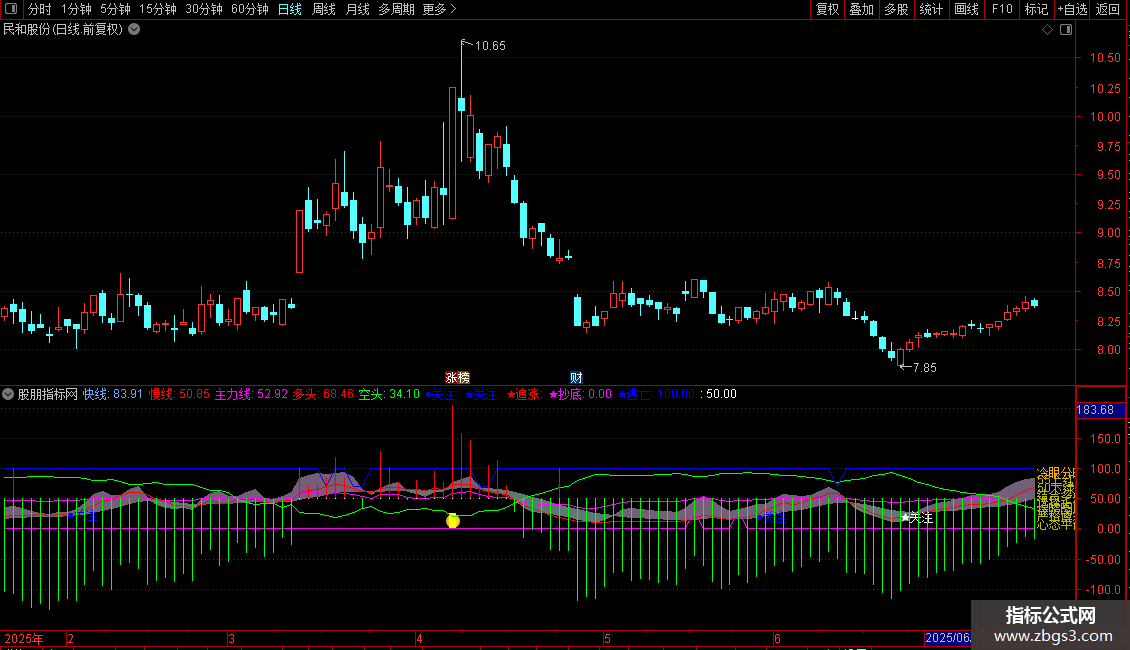Toggle the left sidebar panel icon
This screenshot has height=650, width=1130.
11,9
